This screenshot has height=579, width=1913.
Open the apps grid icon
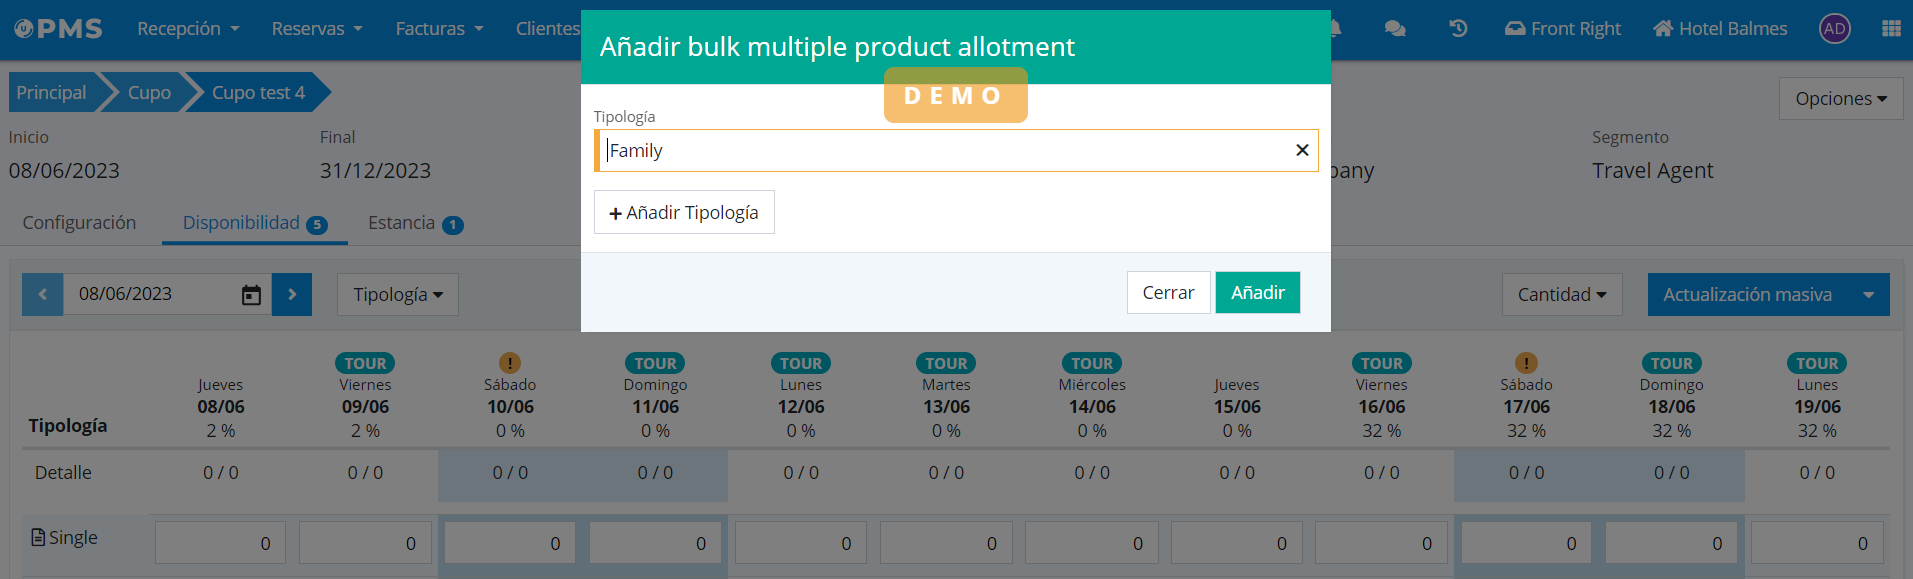[1891, 28]
